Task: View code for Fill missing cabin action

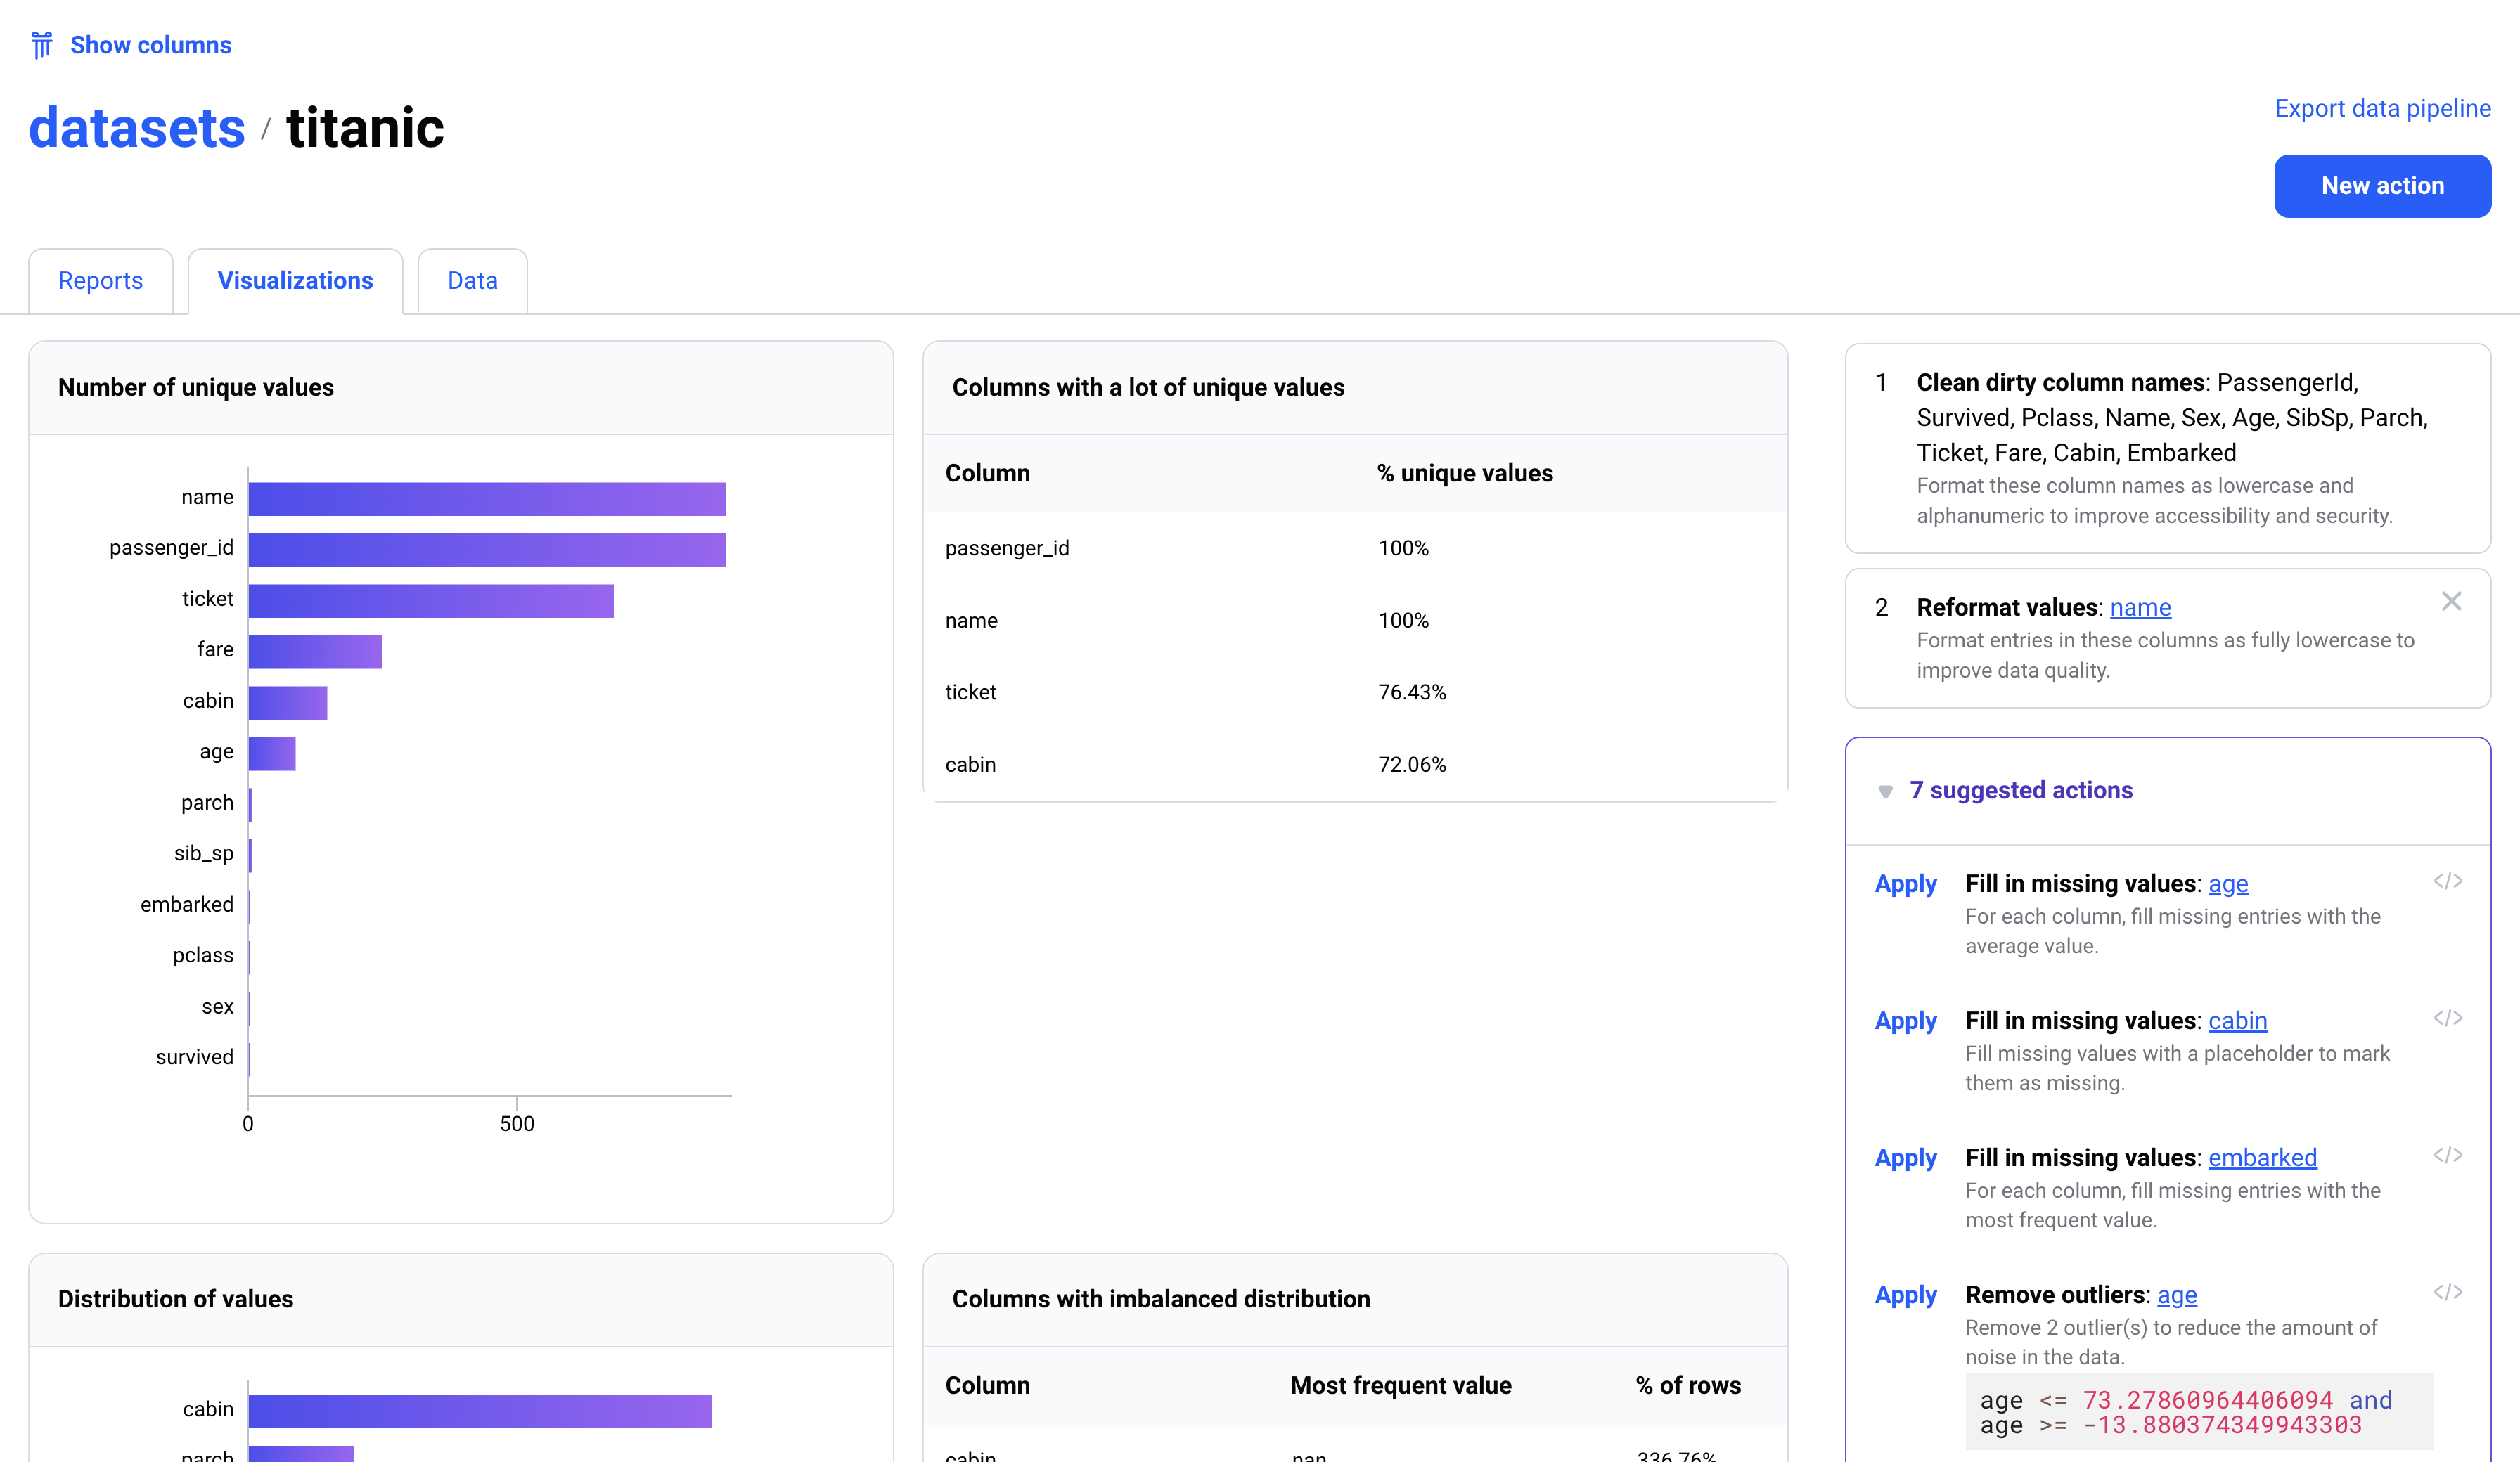Action: point(2447,1018)
